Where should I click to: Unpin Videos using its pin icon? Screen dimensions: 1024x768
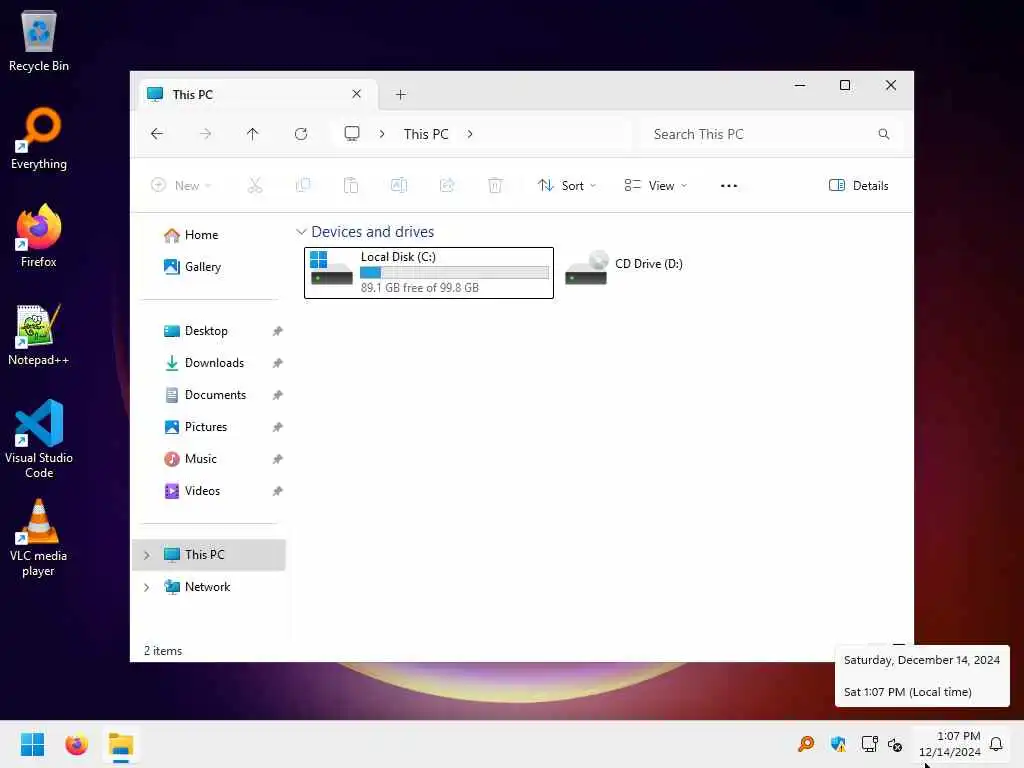(x=278, y=491)
